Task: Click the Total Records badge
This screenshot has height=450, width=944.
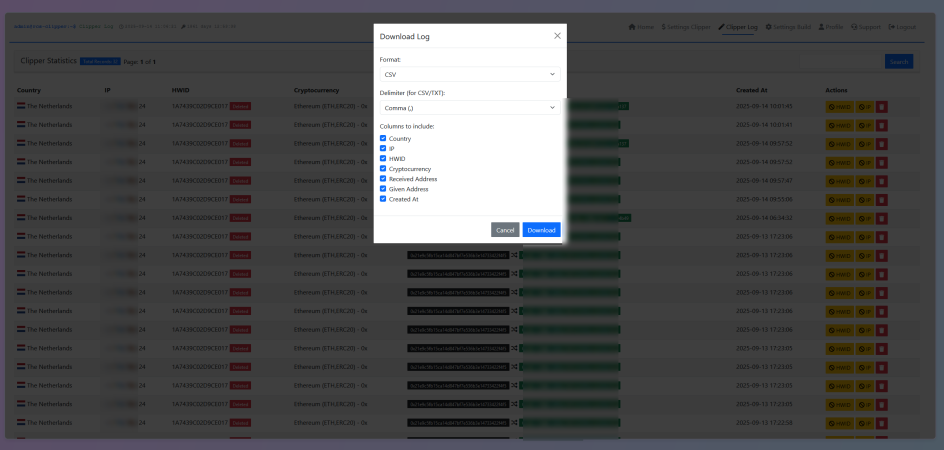Action: (100, 61)
